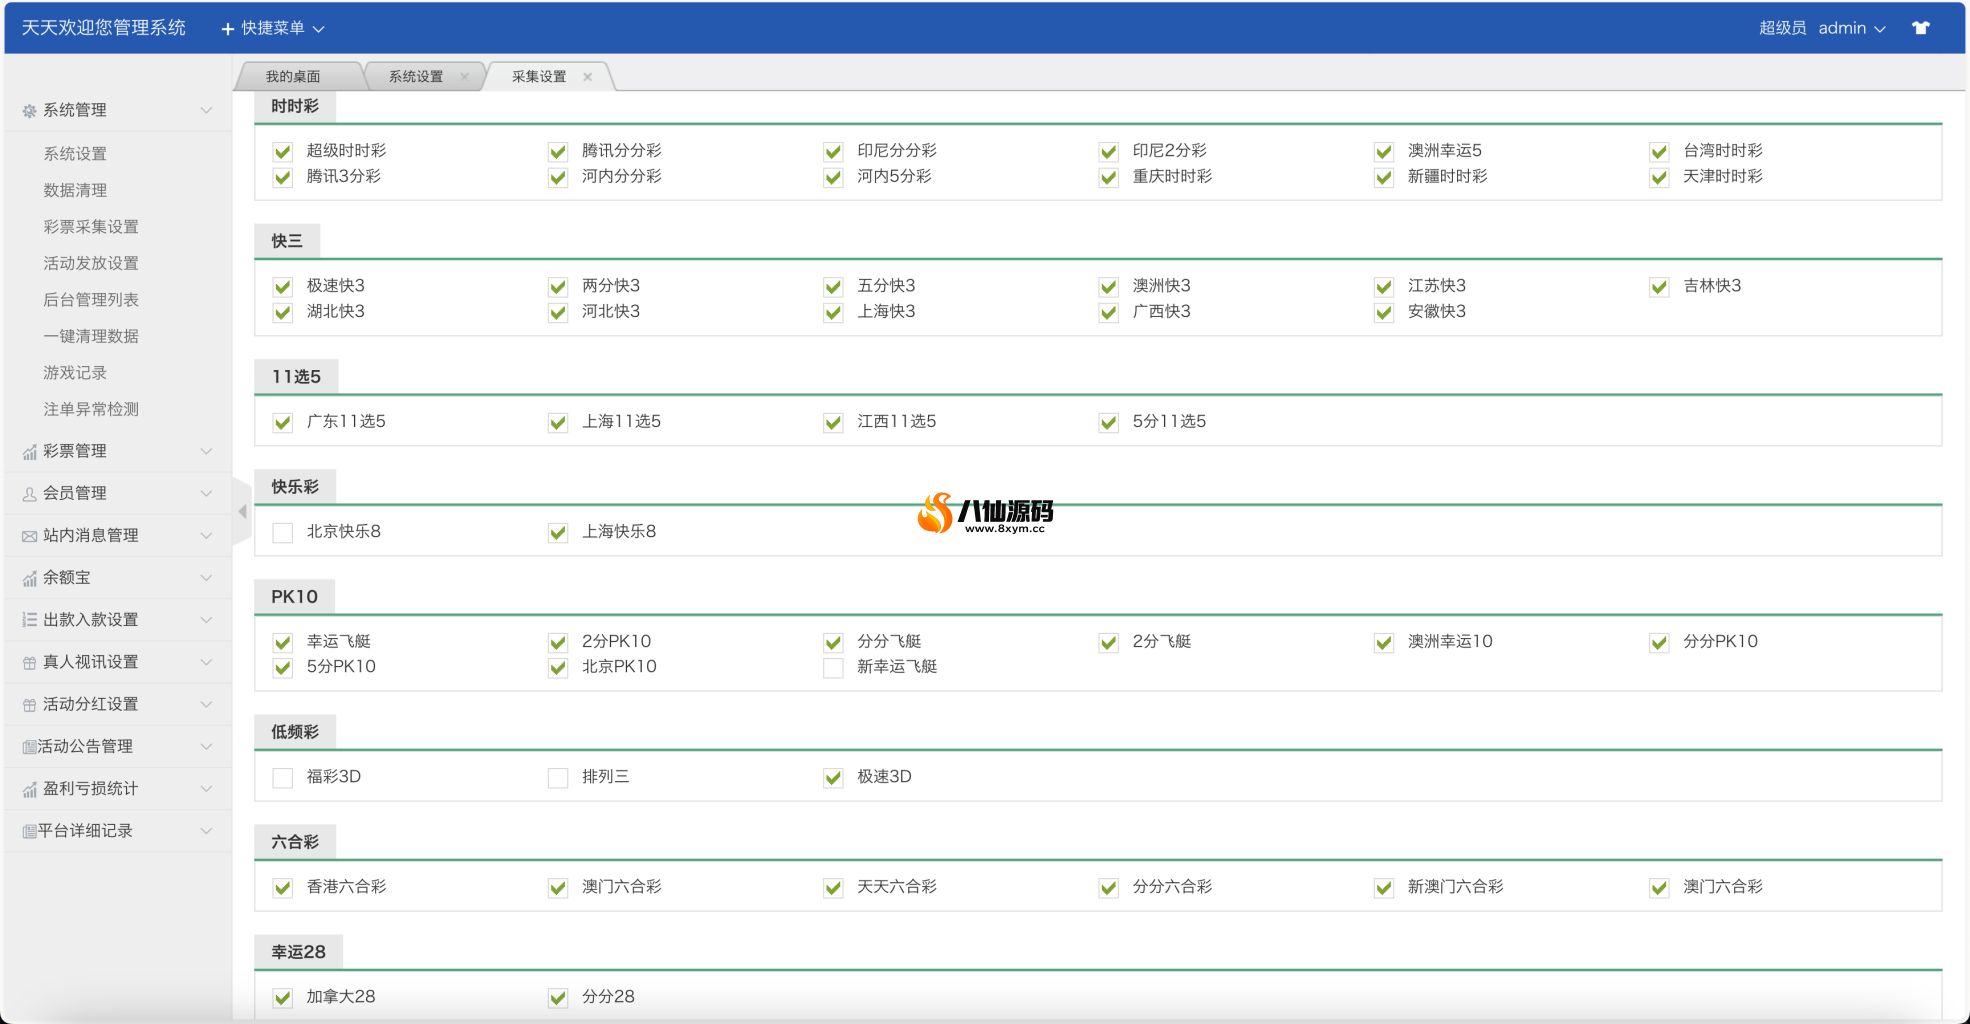
Task: Switch to the 系统设置 tab
Action: click(x=415, y=76)
